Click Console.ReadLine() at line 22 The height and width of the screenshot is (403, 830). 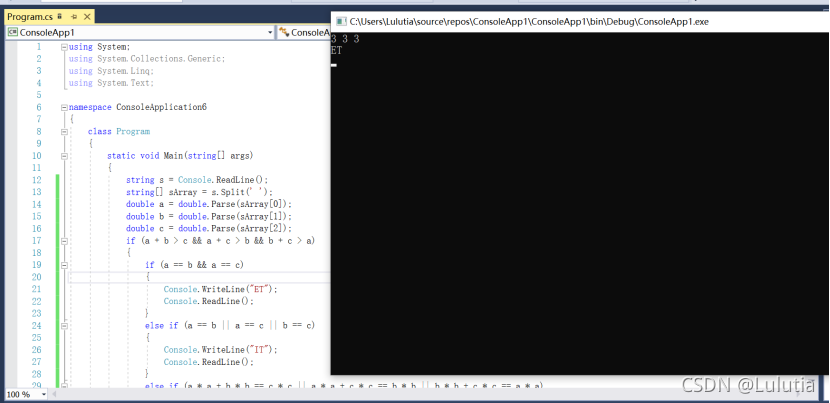[x=209, y=301]
